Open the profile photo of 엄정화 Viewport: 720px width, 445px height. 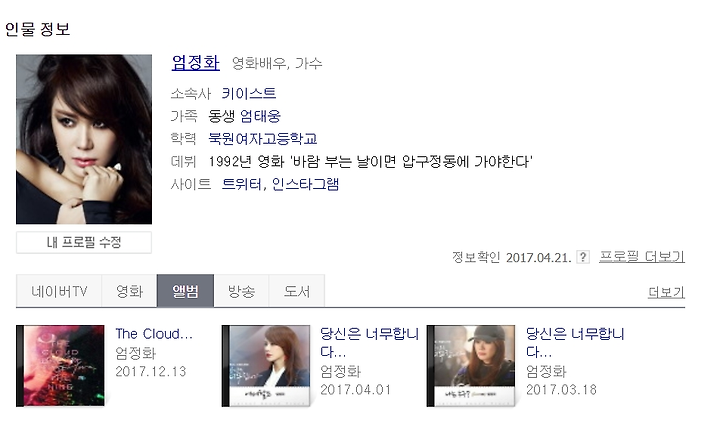point(84,139)
